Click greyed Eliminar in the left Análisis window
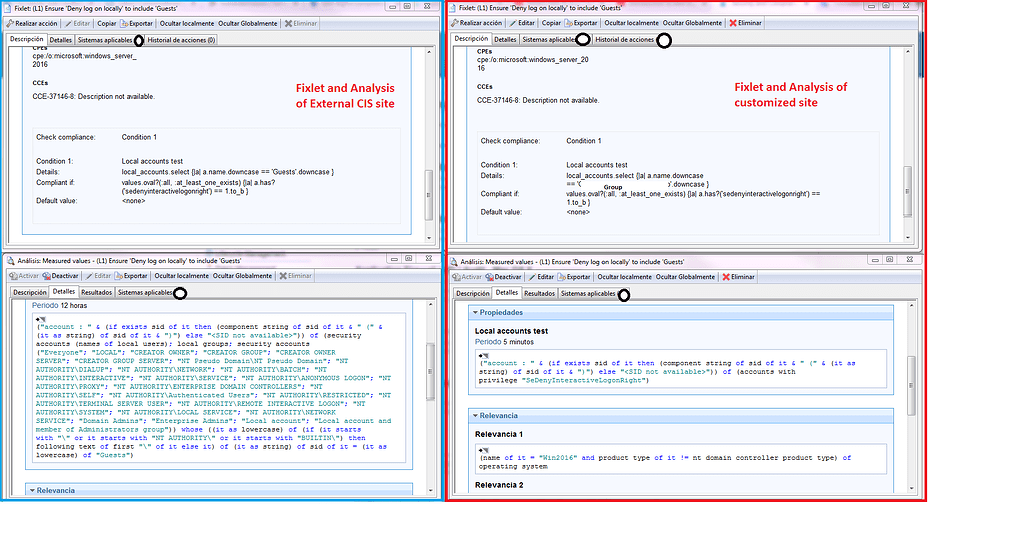The height and width of the screenshot is (548, 1024). pos(296,276)
